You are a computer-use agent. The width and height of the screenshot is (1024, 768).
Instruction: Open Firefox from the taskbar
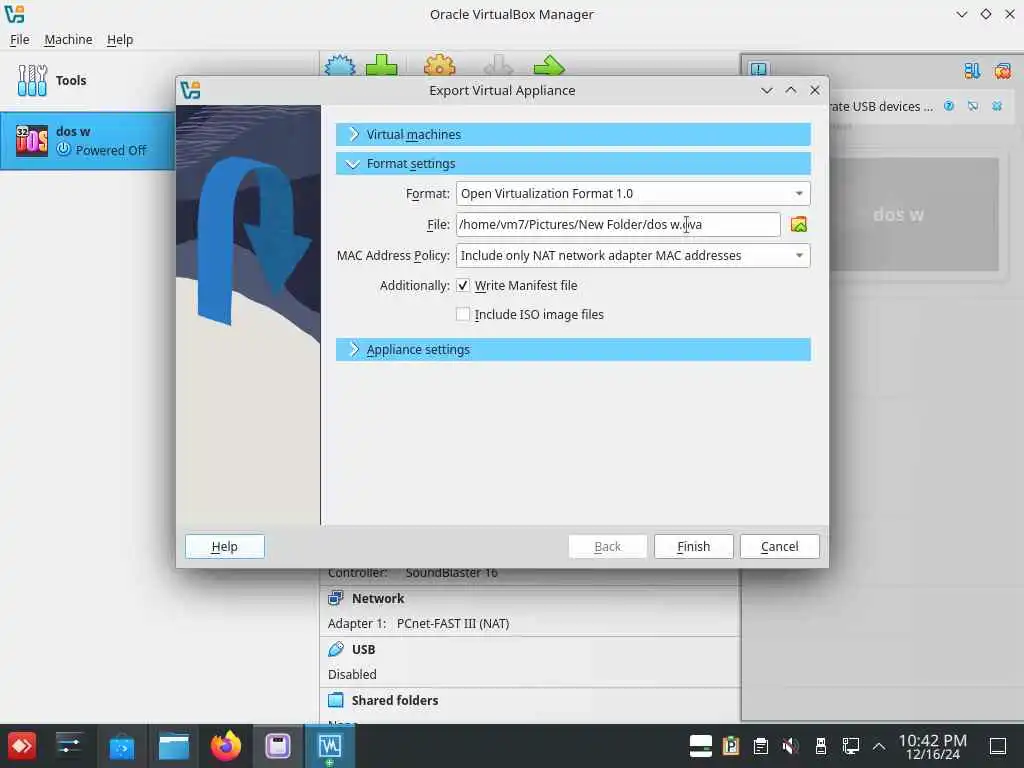225,746
